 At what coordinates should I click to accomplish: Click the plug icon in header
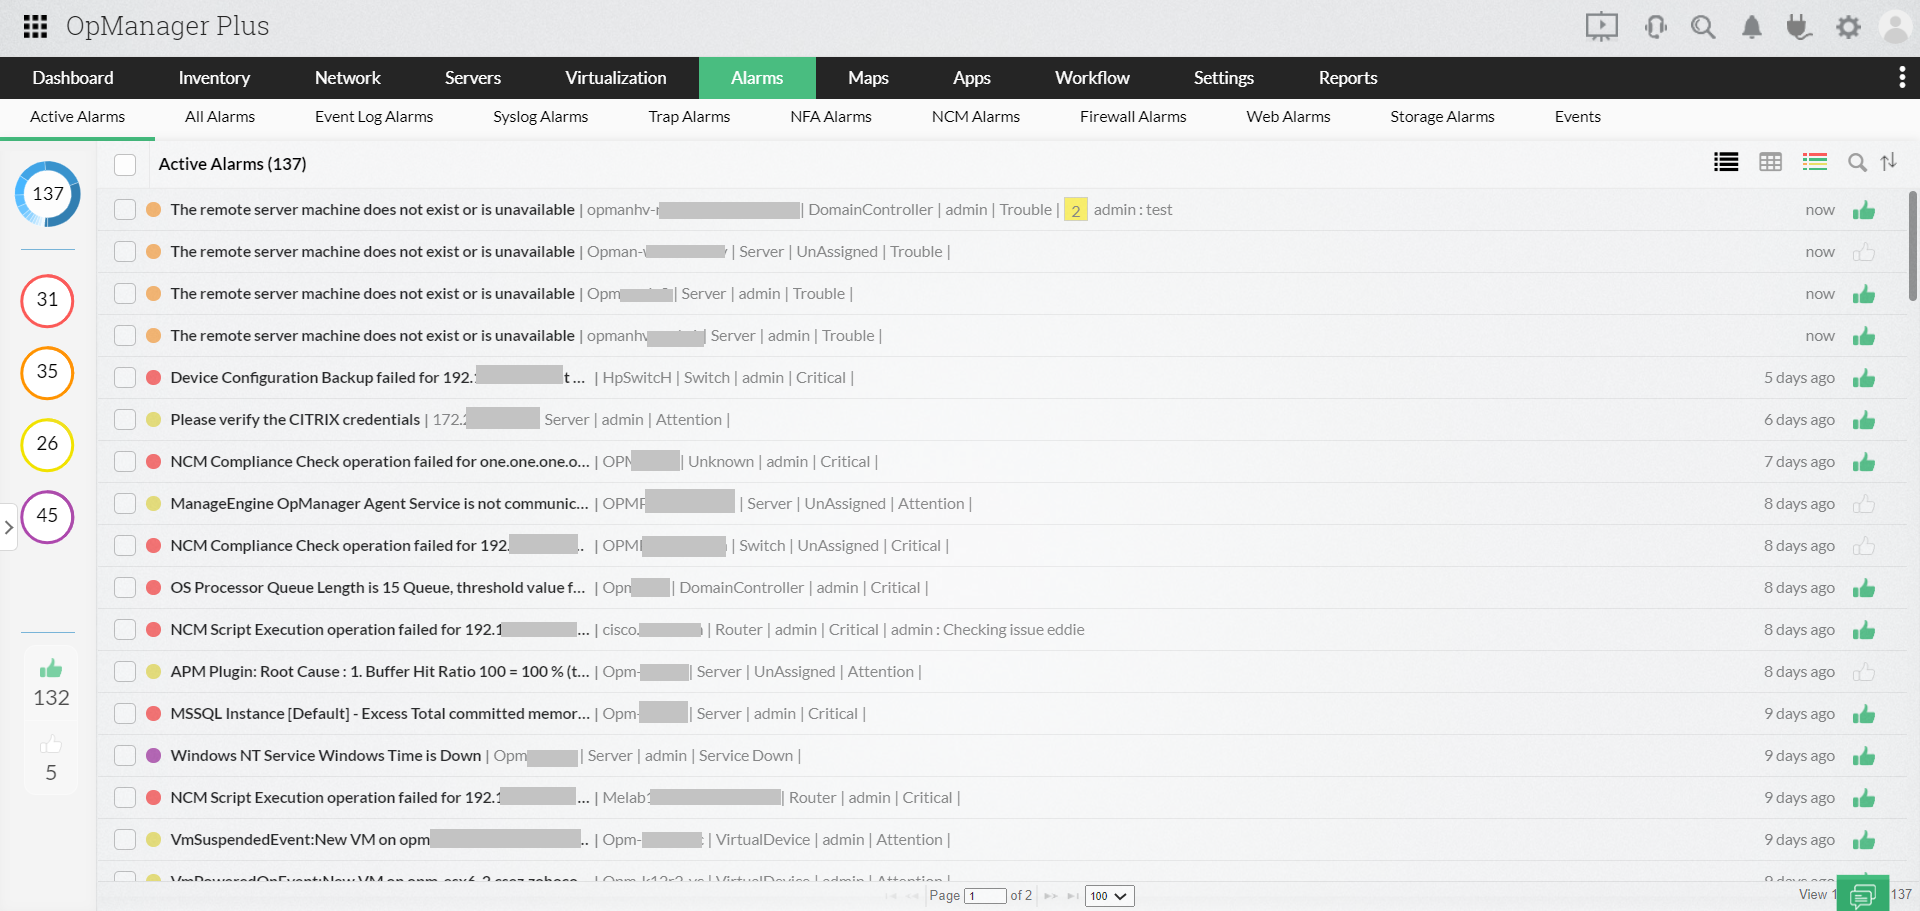[x=1799, y=27]
